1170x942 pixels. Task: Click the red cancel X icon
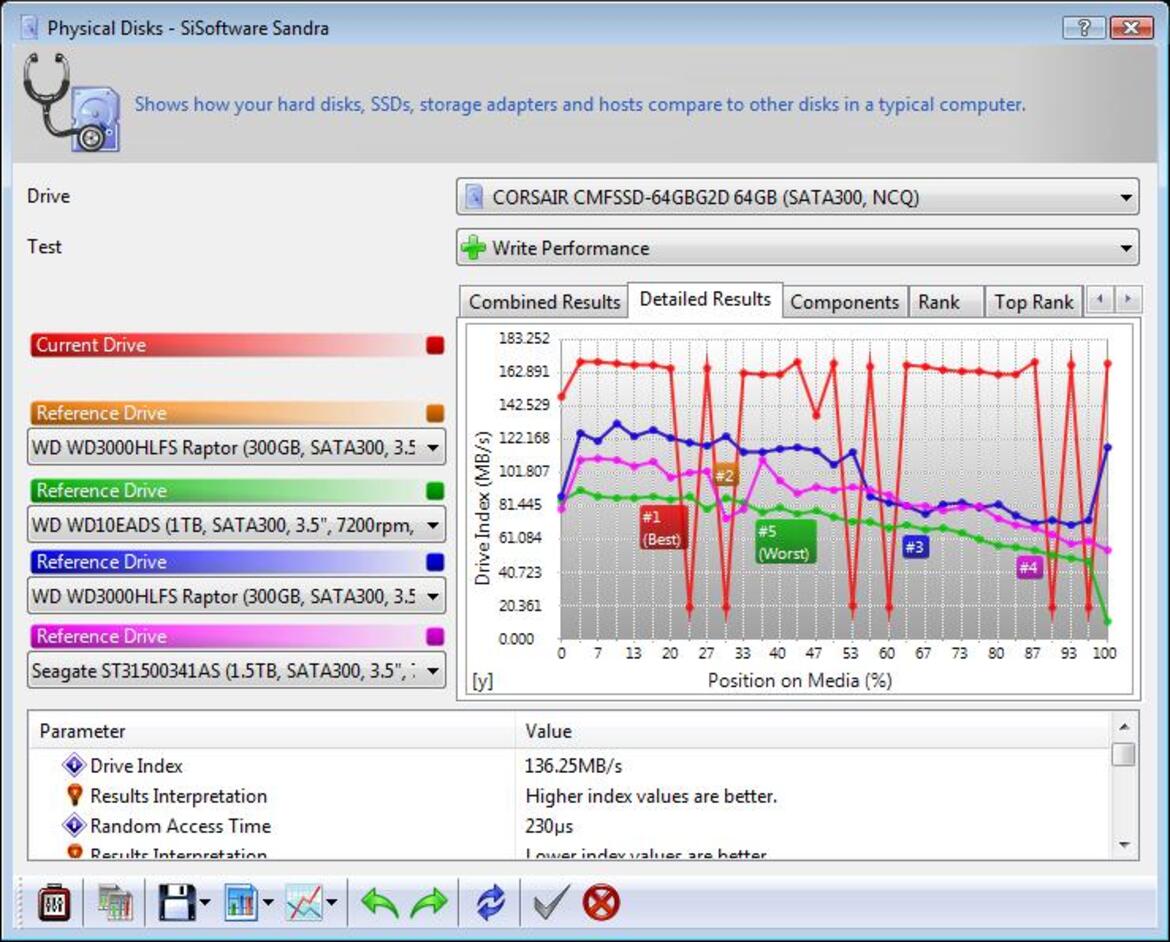tap(601, 903)
